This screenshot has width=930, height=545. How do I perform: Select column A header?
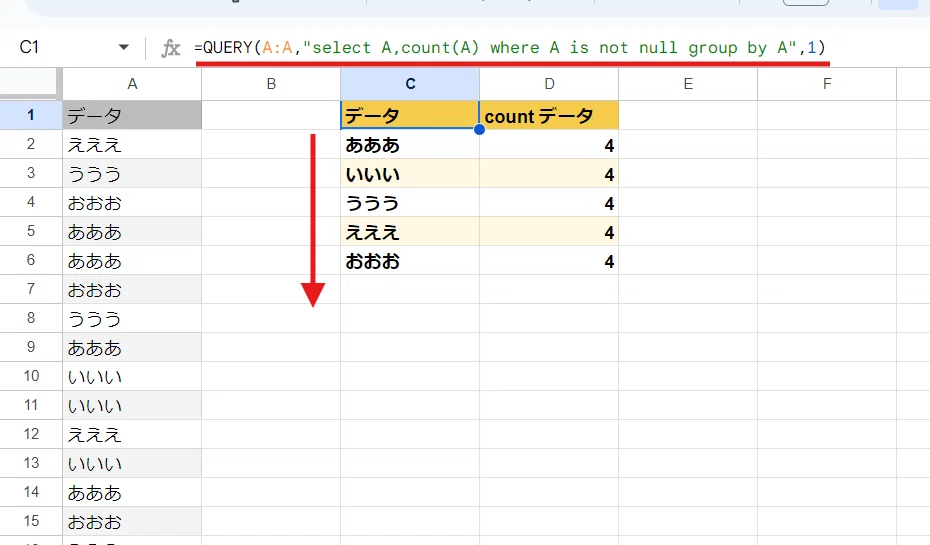(x=132, y=84)
